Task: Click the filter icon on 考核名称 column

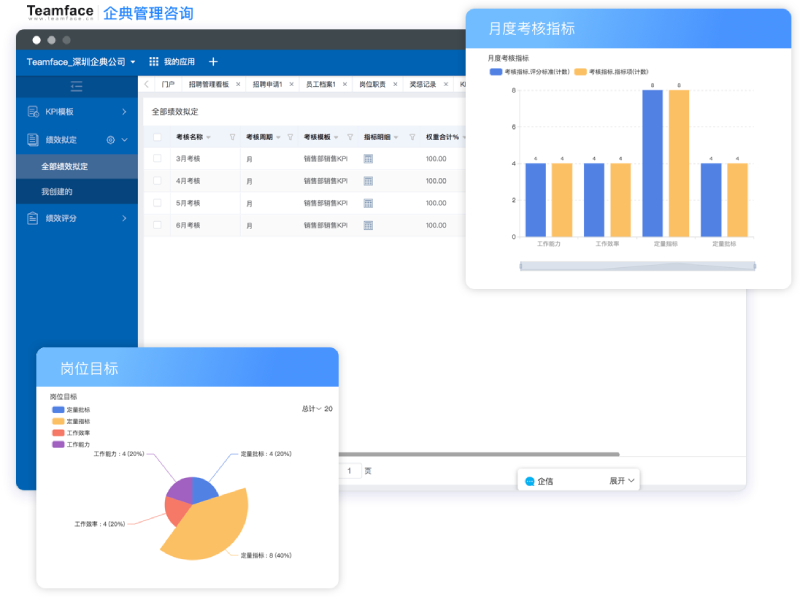Action: (x=233, y=137)
